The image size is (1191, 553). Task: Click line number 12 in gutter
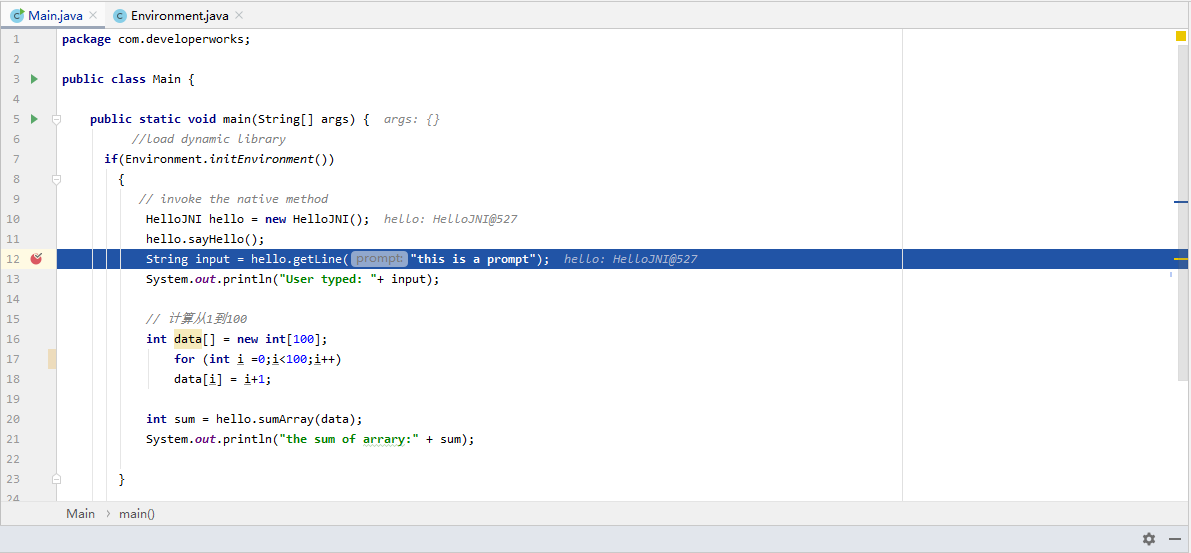click(x=14, y=259)
